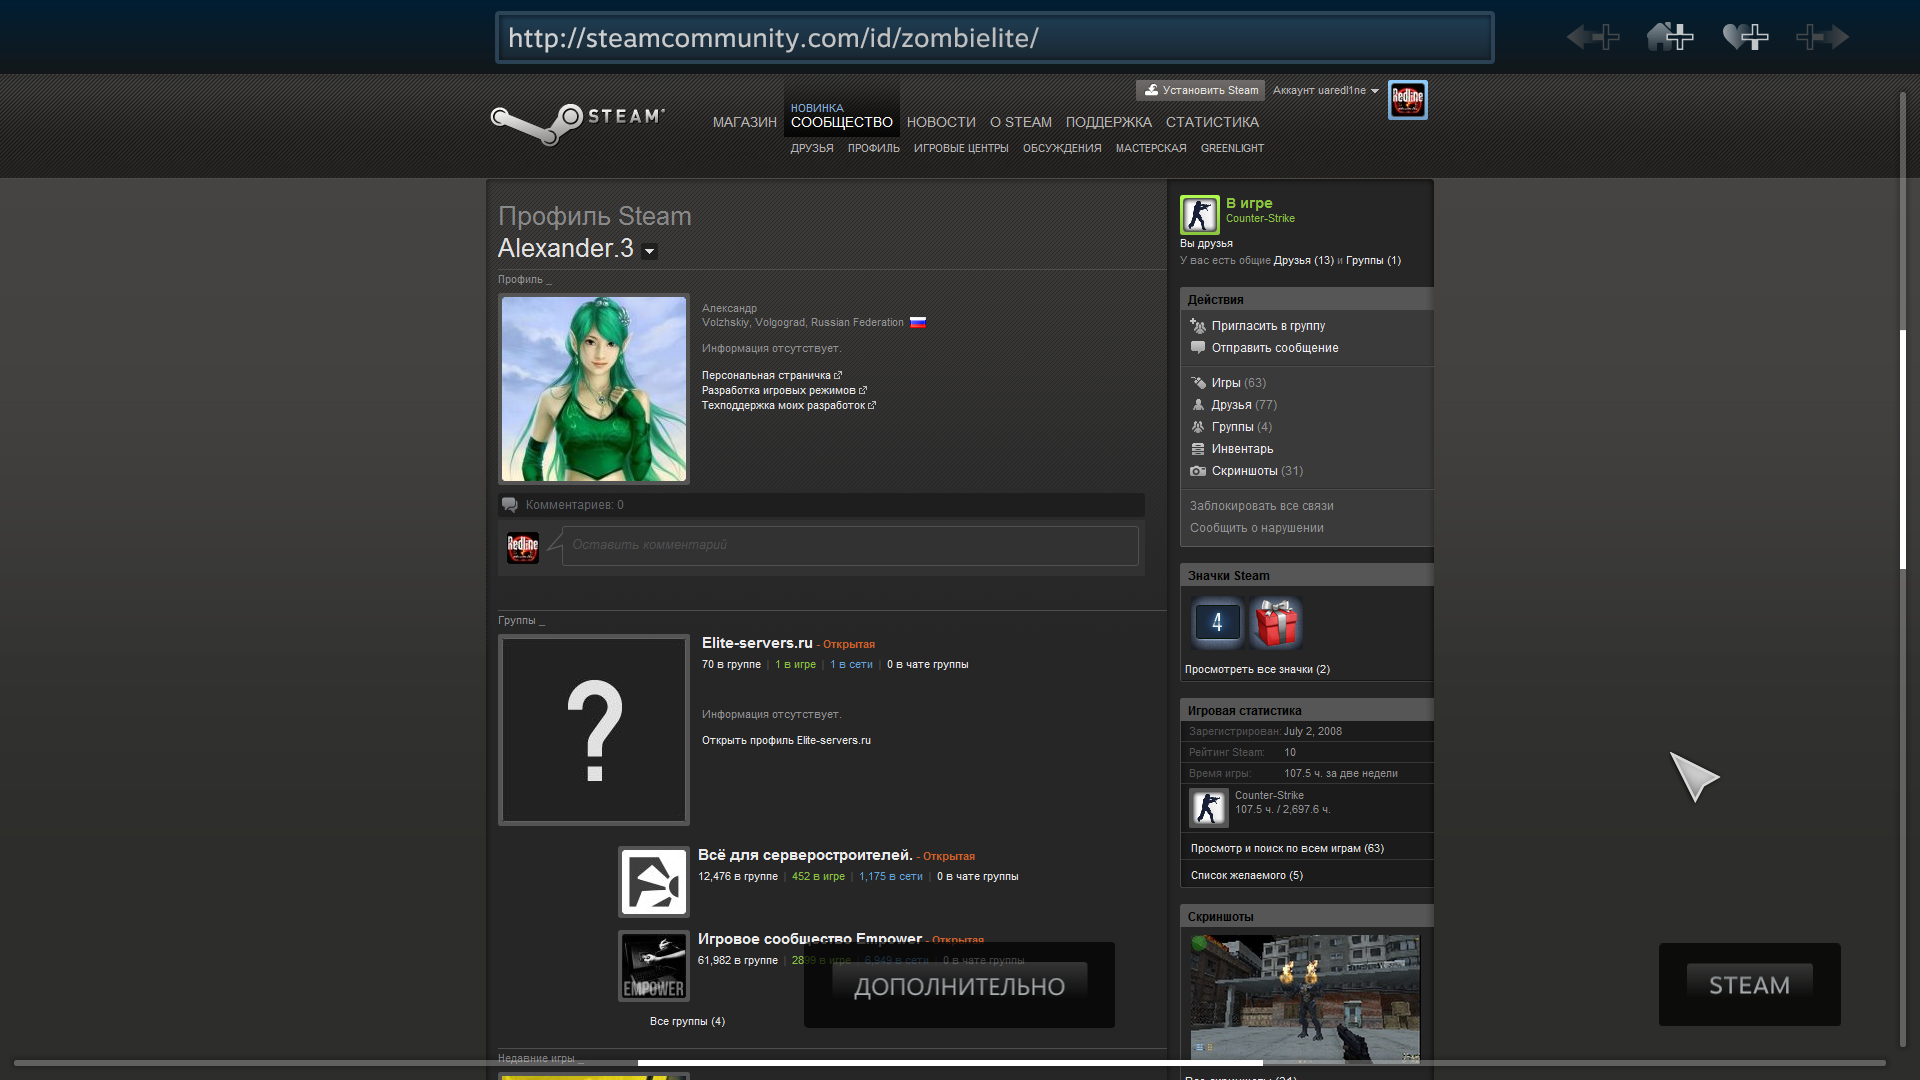The width and height of the screenshot is (1920, 1080).
Task: Open the Персональная страничка link
Action: pyautogui.click(x=771, y=376)
